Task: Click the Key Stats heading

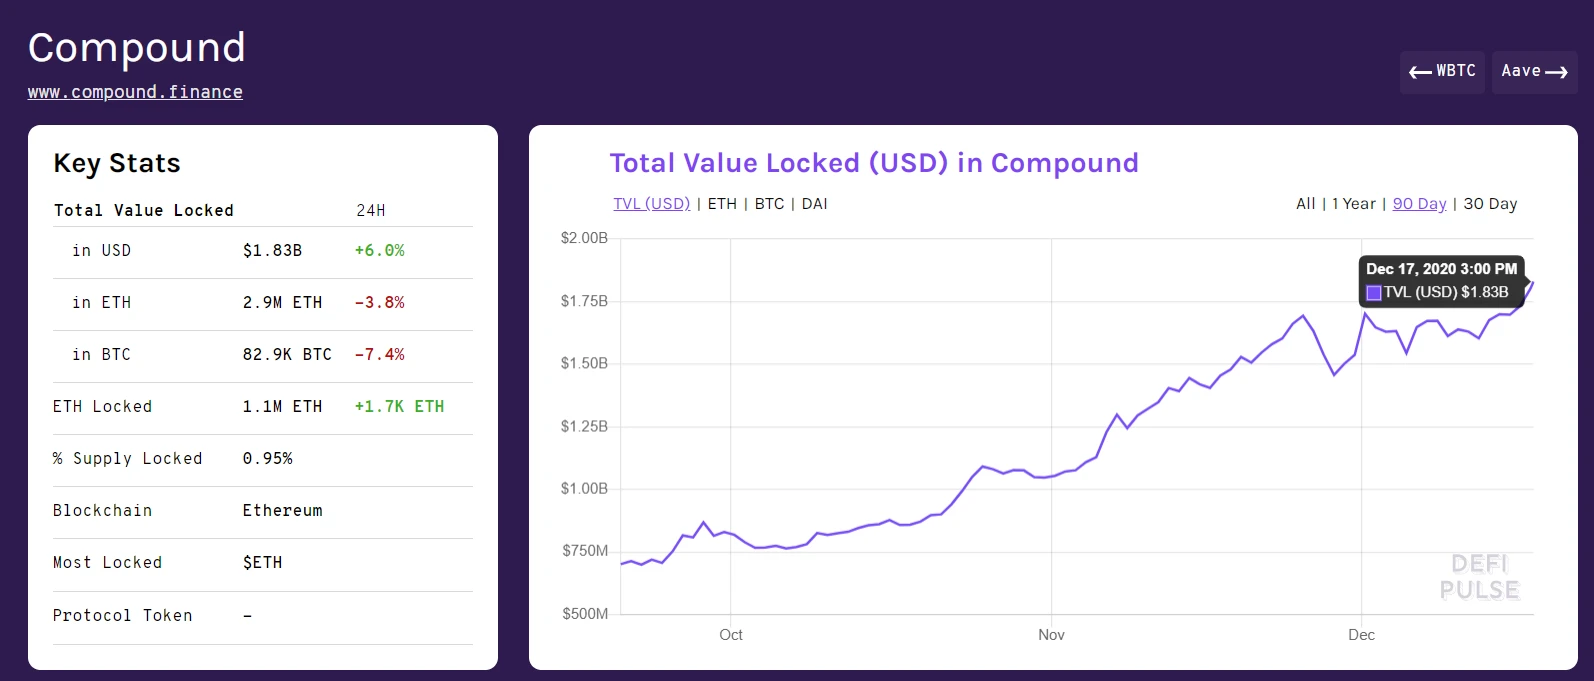Action: [117, 163]
